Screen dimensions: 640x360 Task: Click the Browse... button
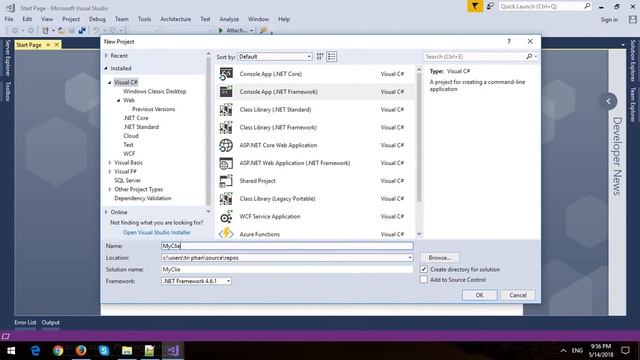point(440,258)
